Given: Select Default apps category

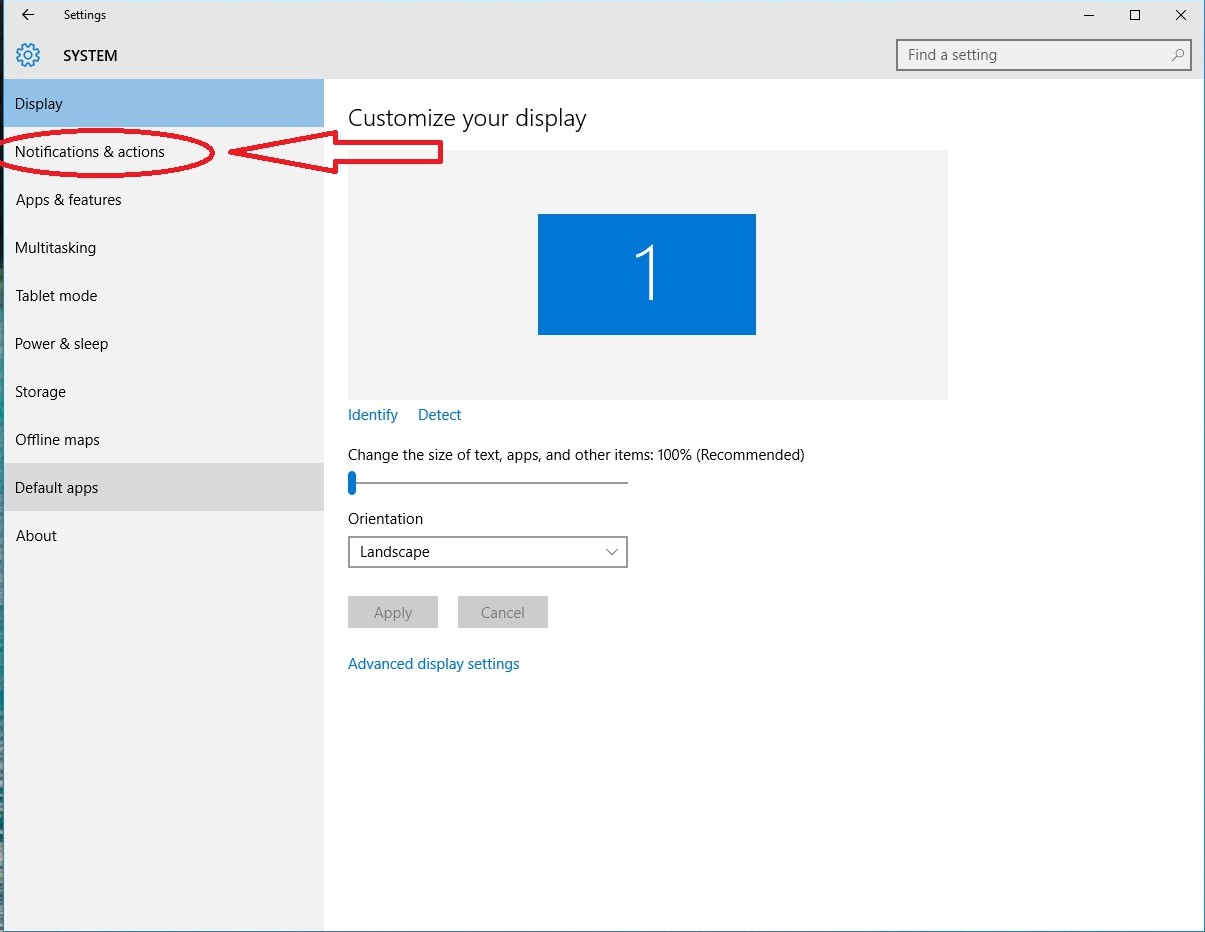Looking at the screenshot, I should (x=164, y=487).
